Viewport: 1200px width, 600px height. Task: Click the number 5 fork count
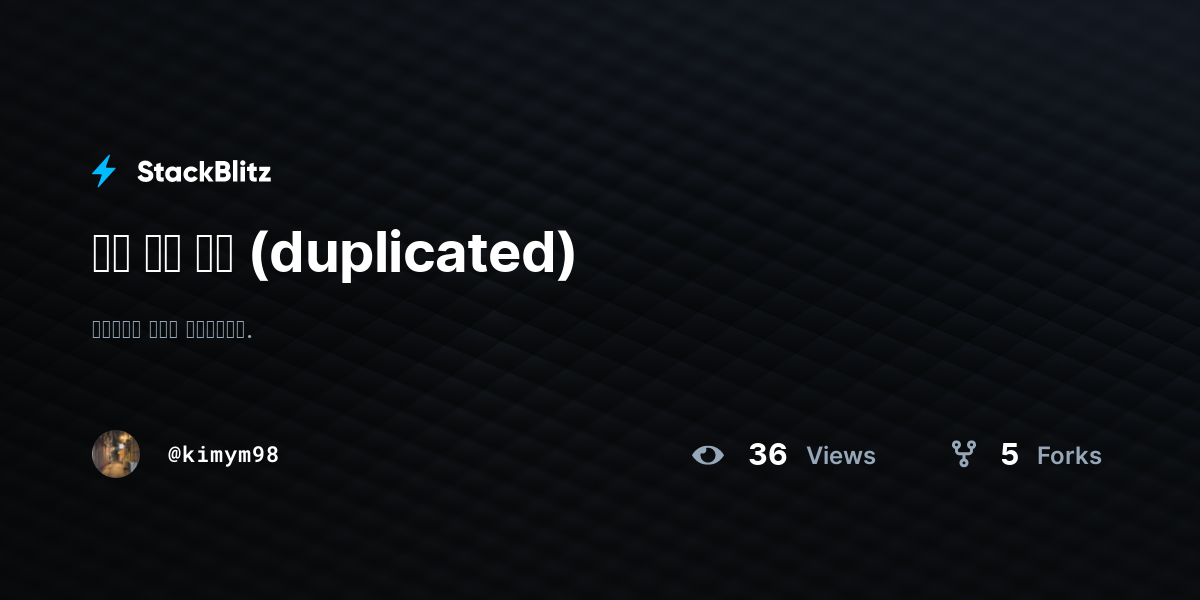1009,455
